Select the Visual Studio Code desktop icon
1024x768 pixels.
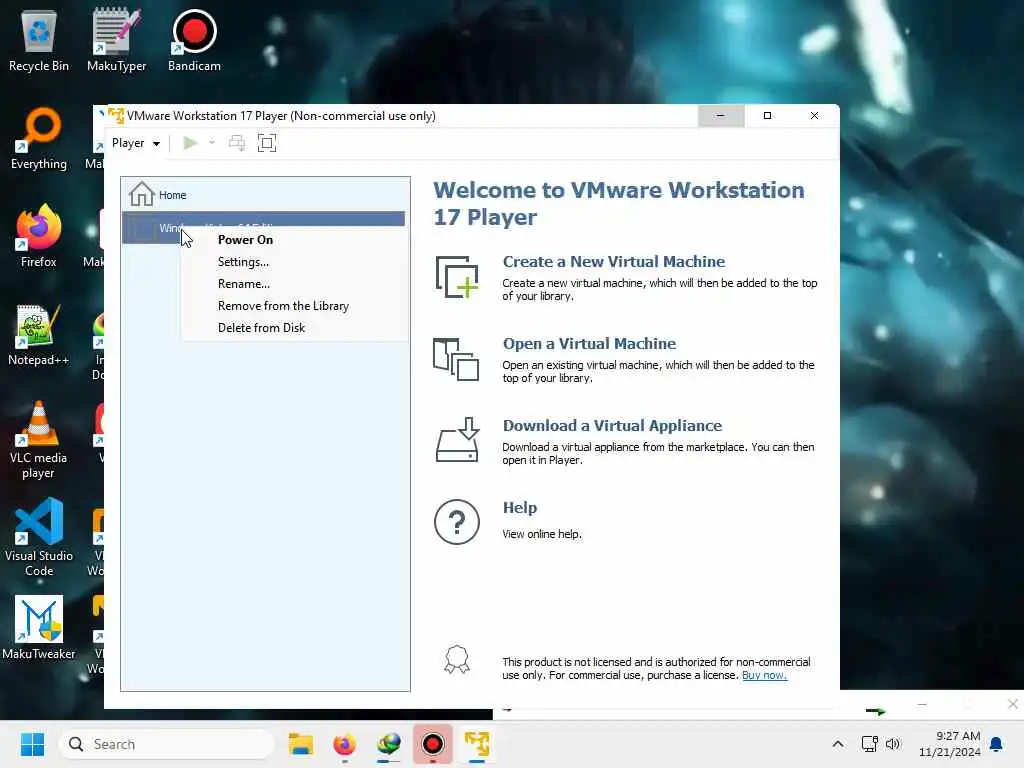coord(39,538)
